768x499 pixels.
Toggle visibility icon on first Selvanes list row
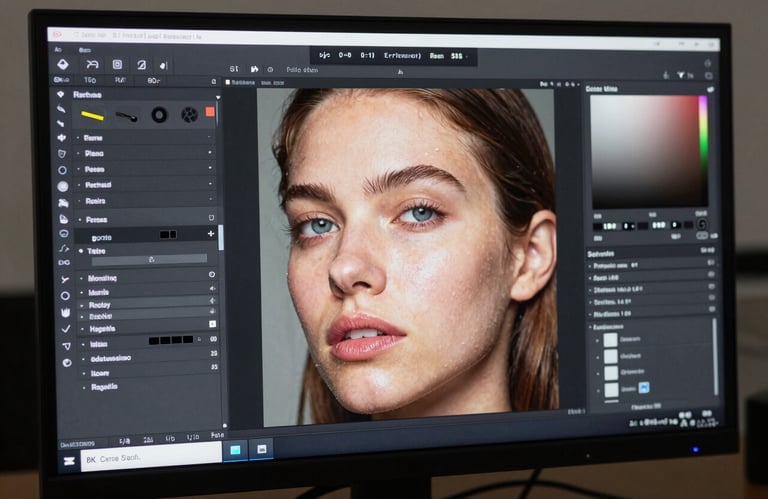click(710, 263)
